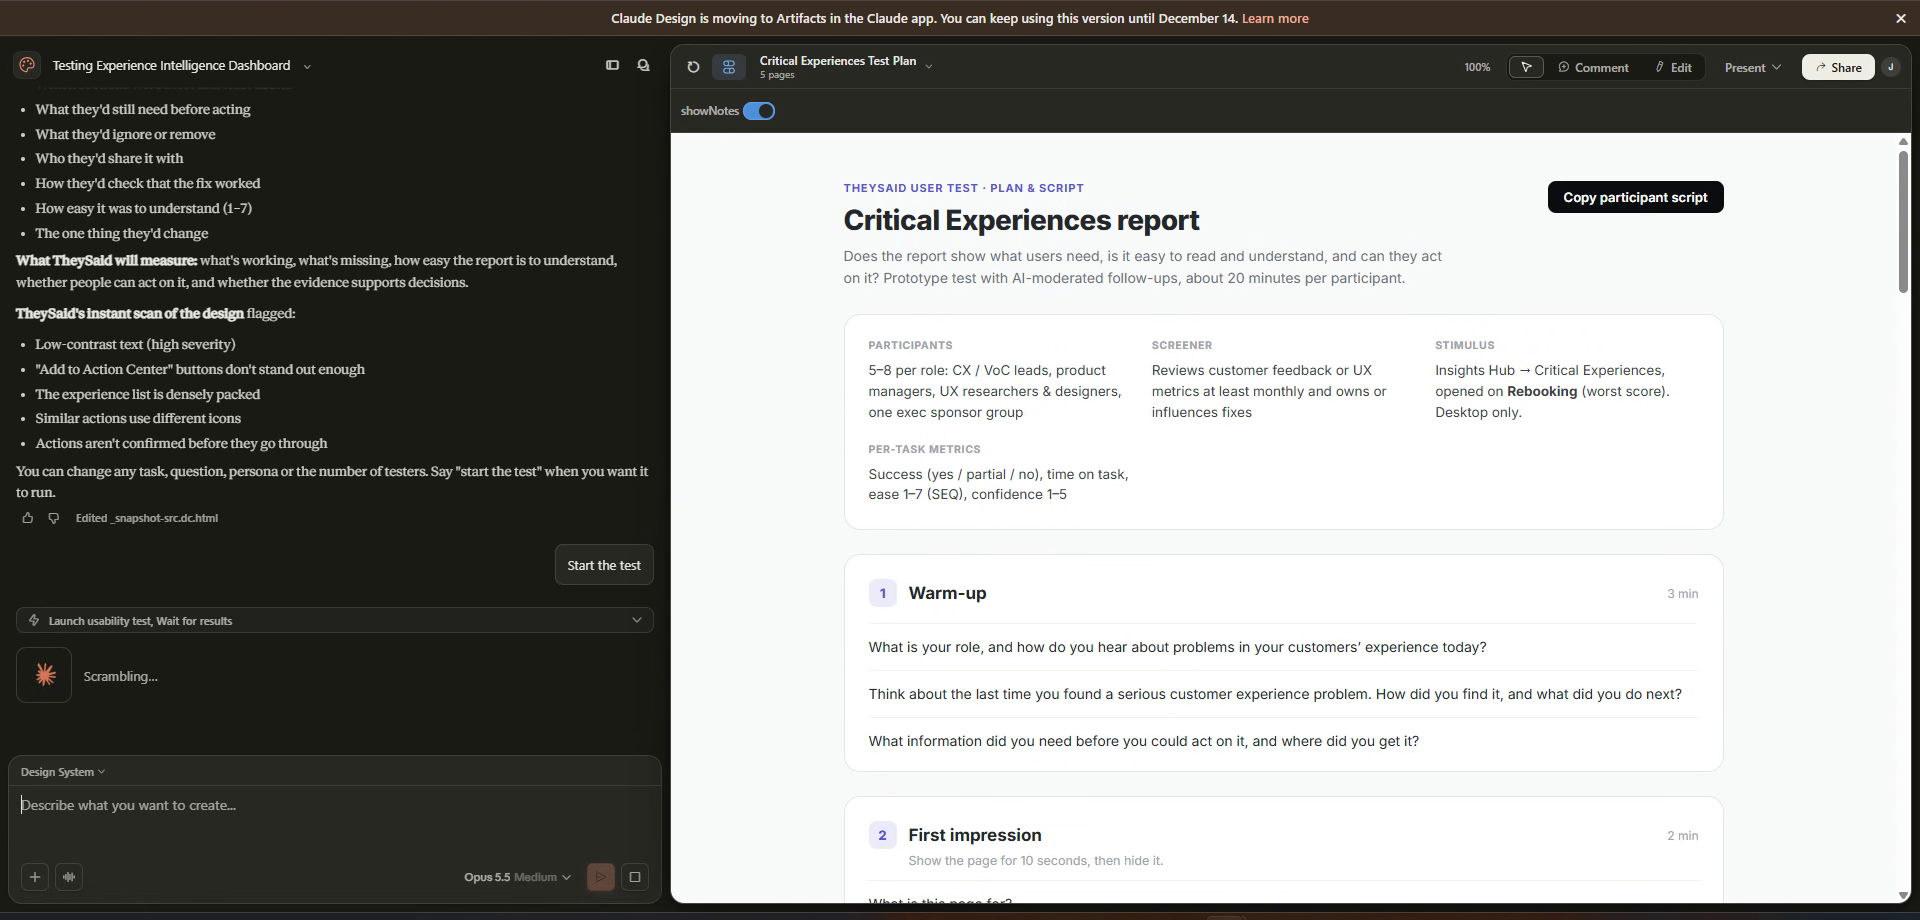The width and height of the screenshot is (1920, 920).
Task: Click Copy participant script button
Action: [x=1635, y=197]
